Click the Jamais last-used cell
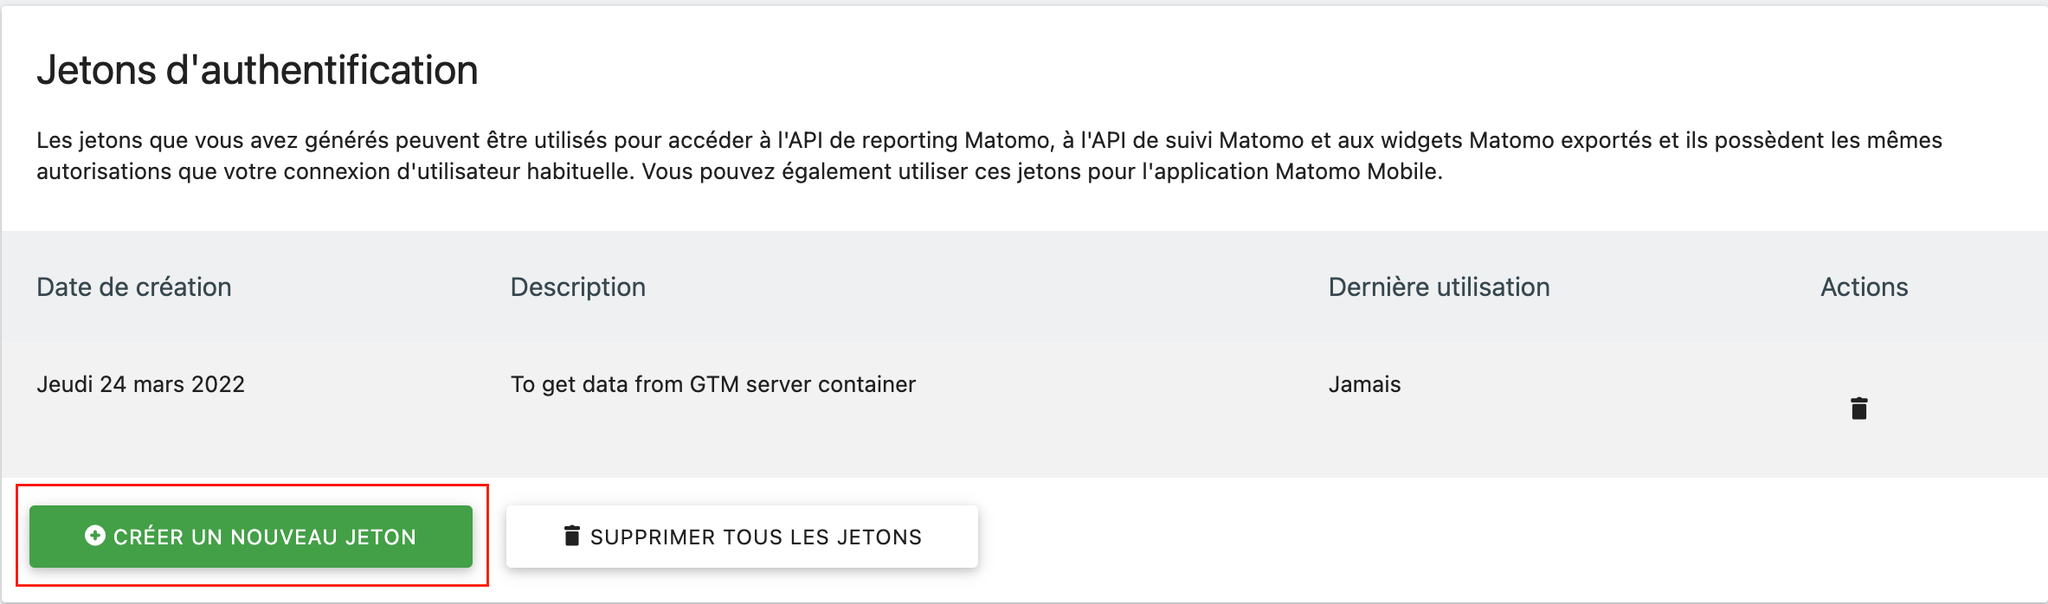 (x=1364, y=384)
